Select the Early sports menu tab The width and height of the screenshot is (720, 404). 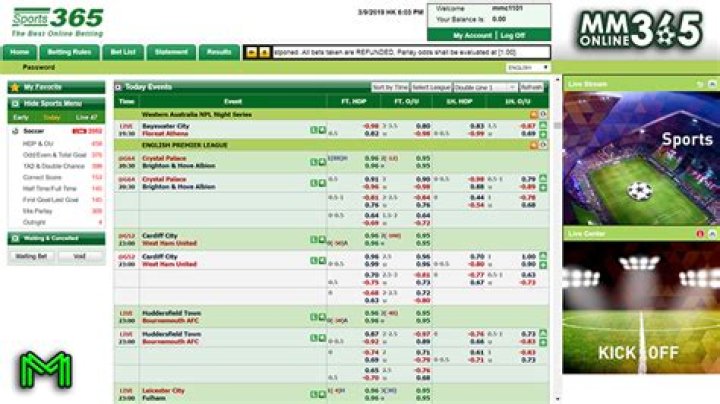(21, 118)
